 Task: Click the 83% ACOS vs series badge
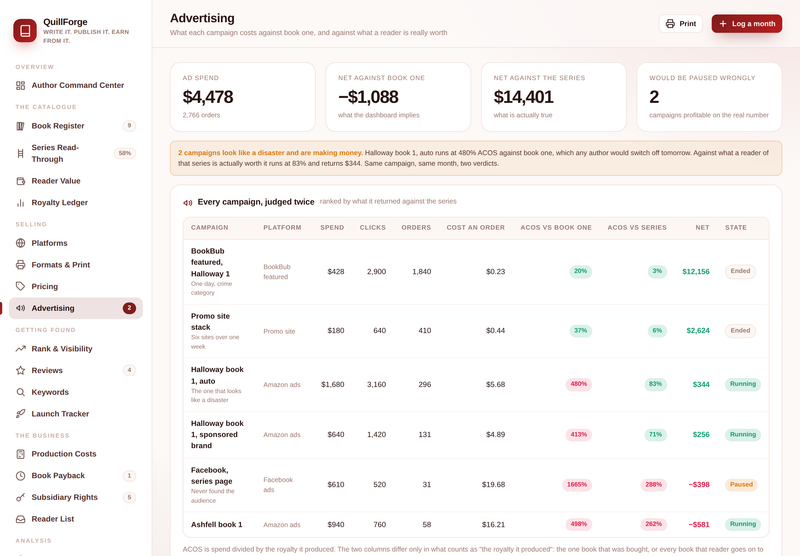click(655, 384)
